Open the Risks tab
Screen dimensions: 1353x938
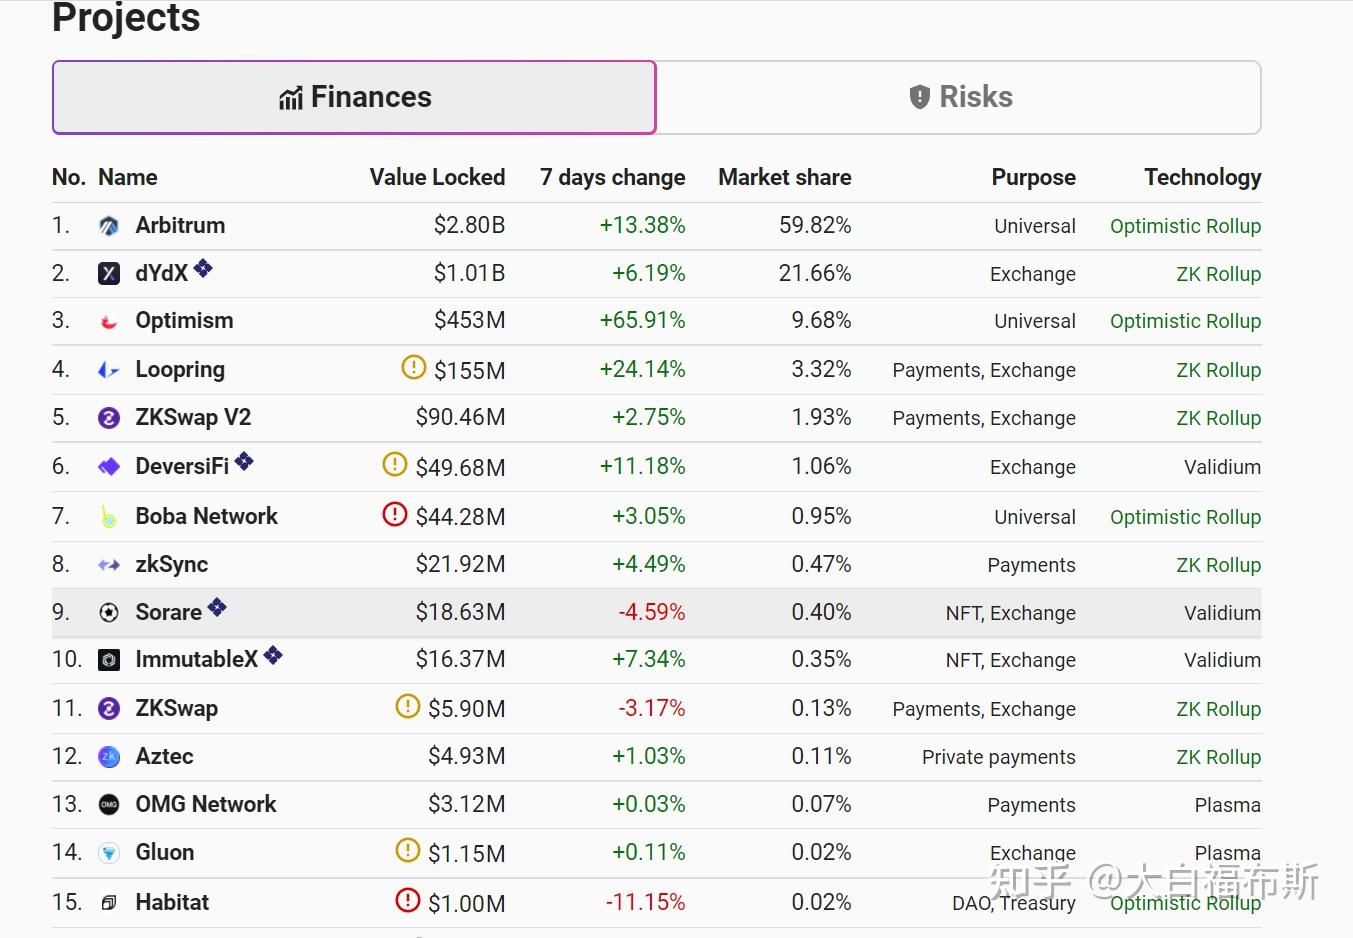(x=959, y=97)
